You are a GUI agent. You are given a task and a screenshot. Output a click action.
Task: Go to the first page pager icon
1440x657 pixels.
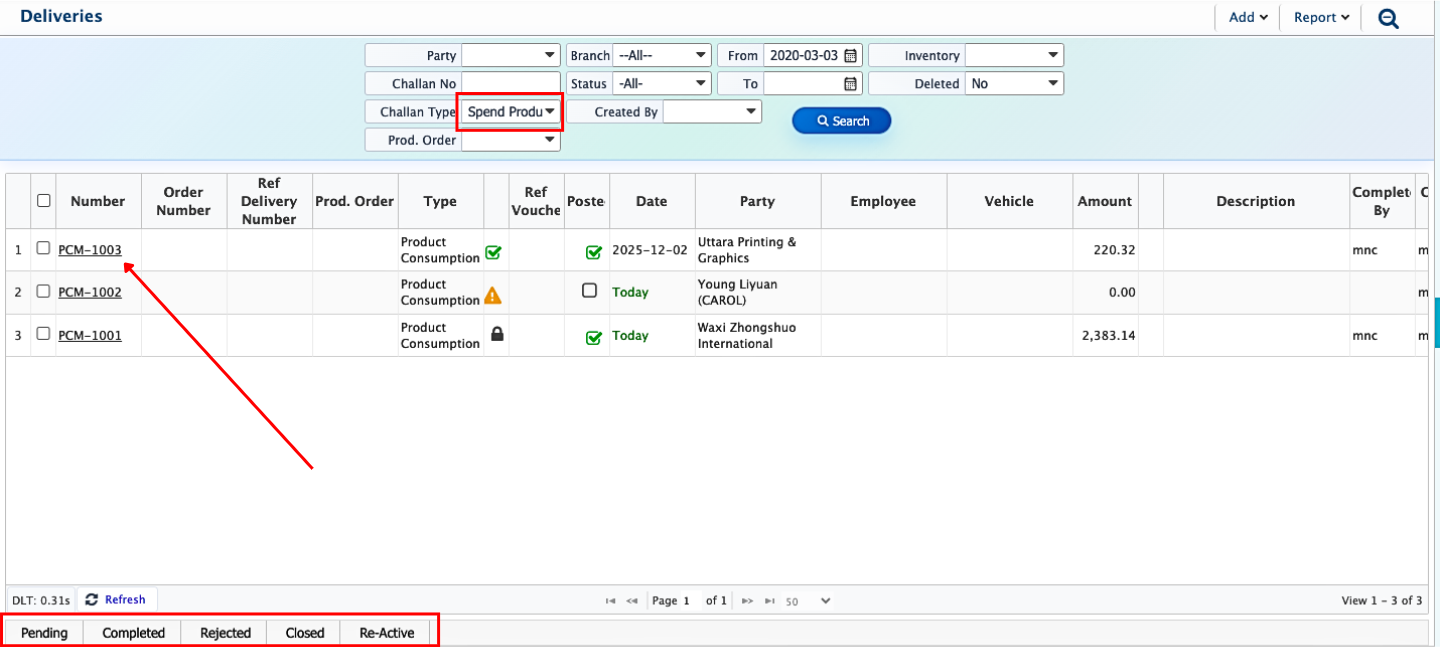coord(610,601)
